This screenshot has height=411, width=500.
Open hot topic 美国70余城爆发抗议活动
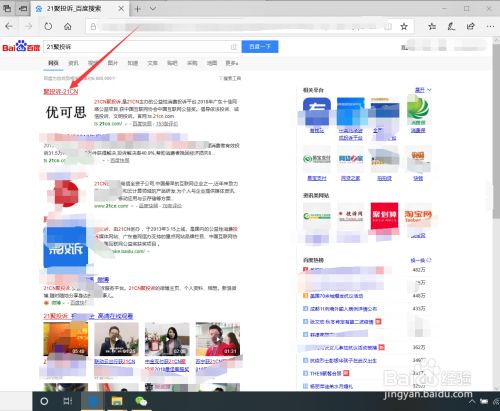pos(336,296)
